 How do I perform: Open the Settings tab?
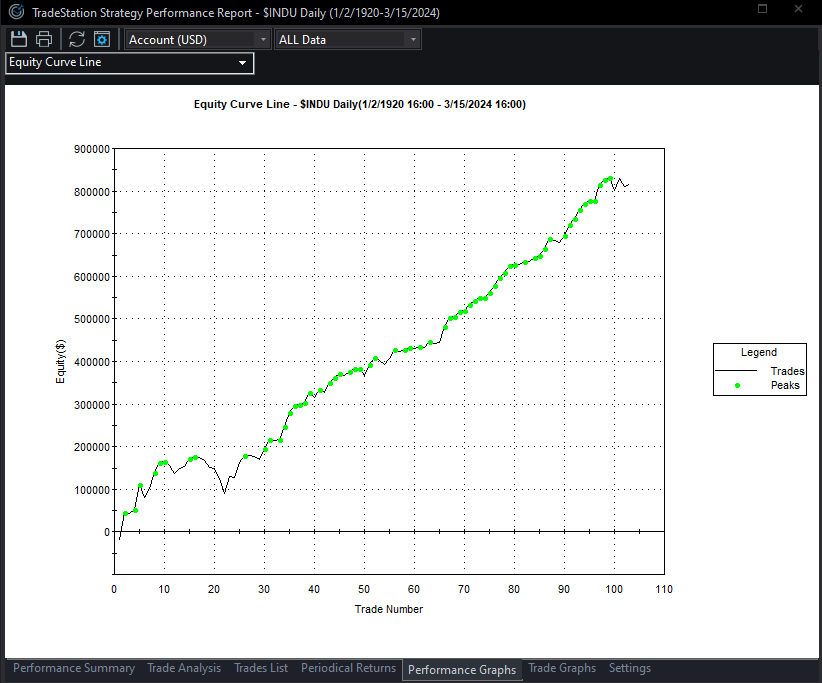(x=630, y=668)
